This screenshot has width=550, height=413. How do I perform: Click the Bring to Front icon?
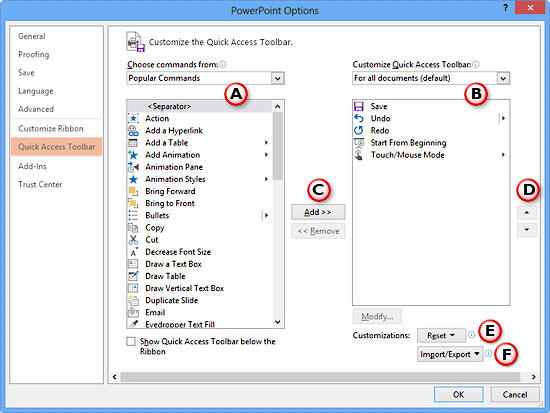pyautogui.click(x=133, y=203)
